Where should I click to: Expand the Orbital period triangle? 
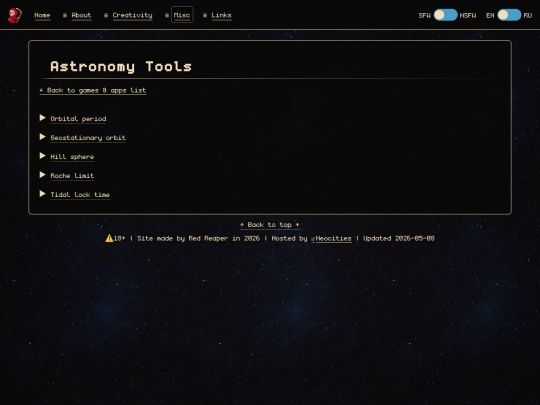coord(42,118)
